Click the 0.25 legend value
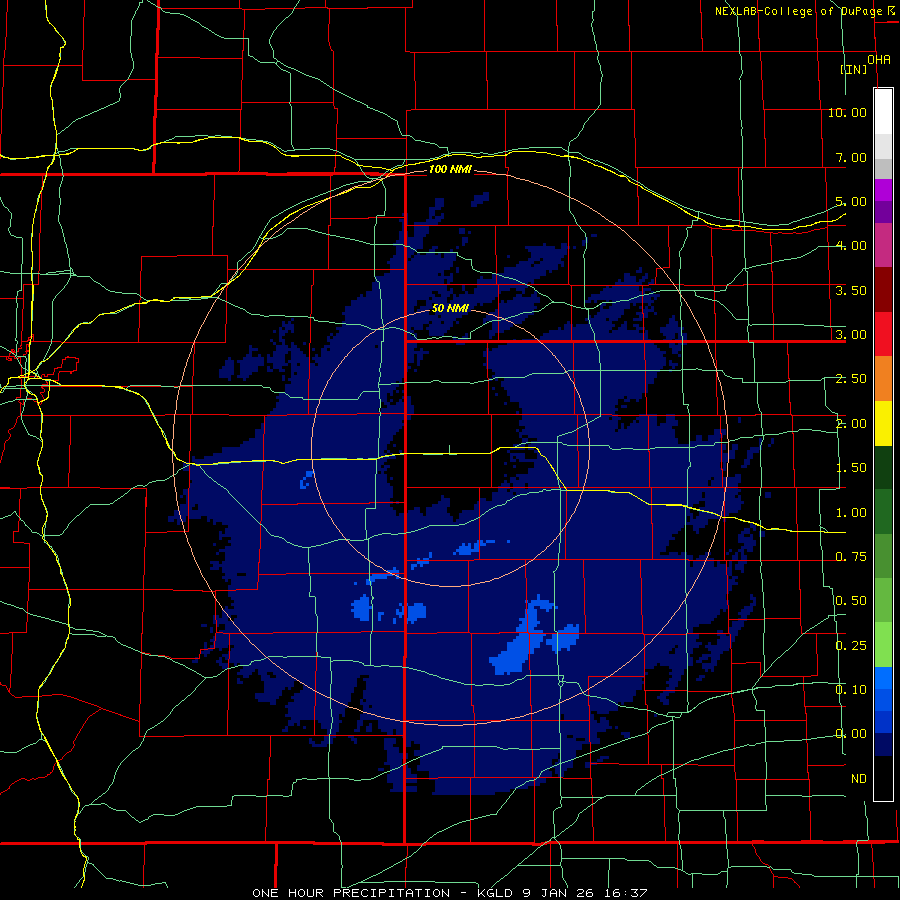 click(851, 646)
